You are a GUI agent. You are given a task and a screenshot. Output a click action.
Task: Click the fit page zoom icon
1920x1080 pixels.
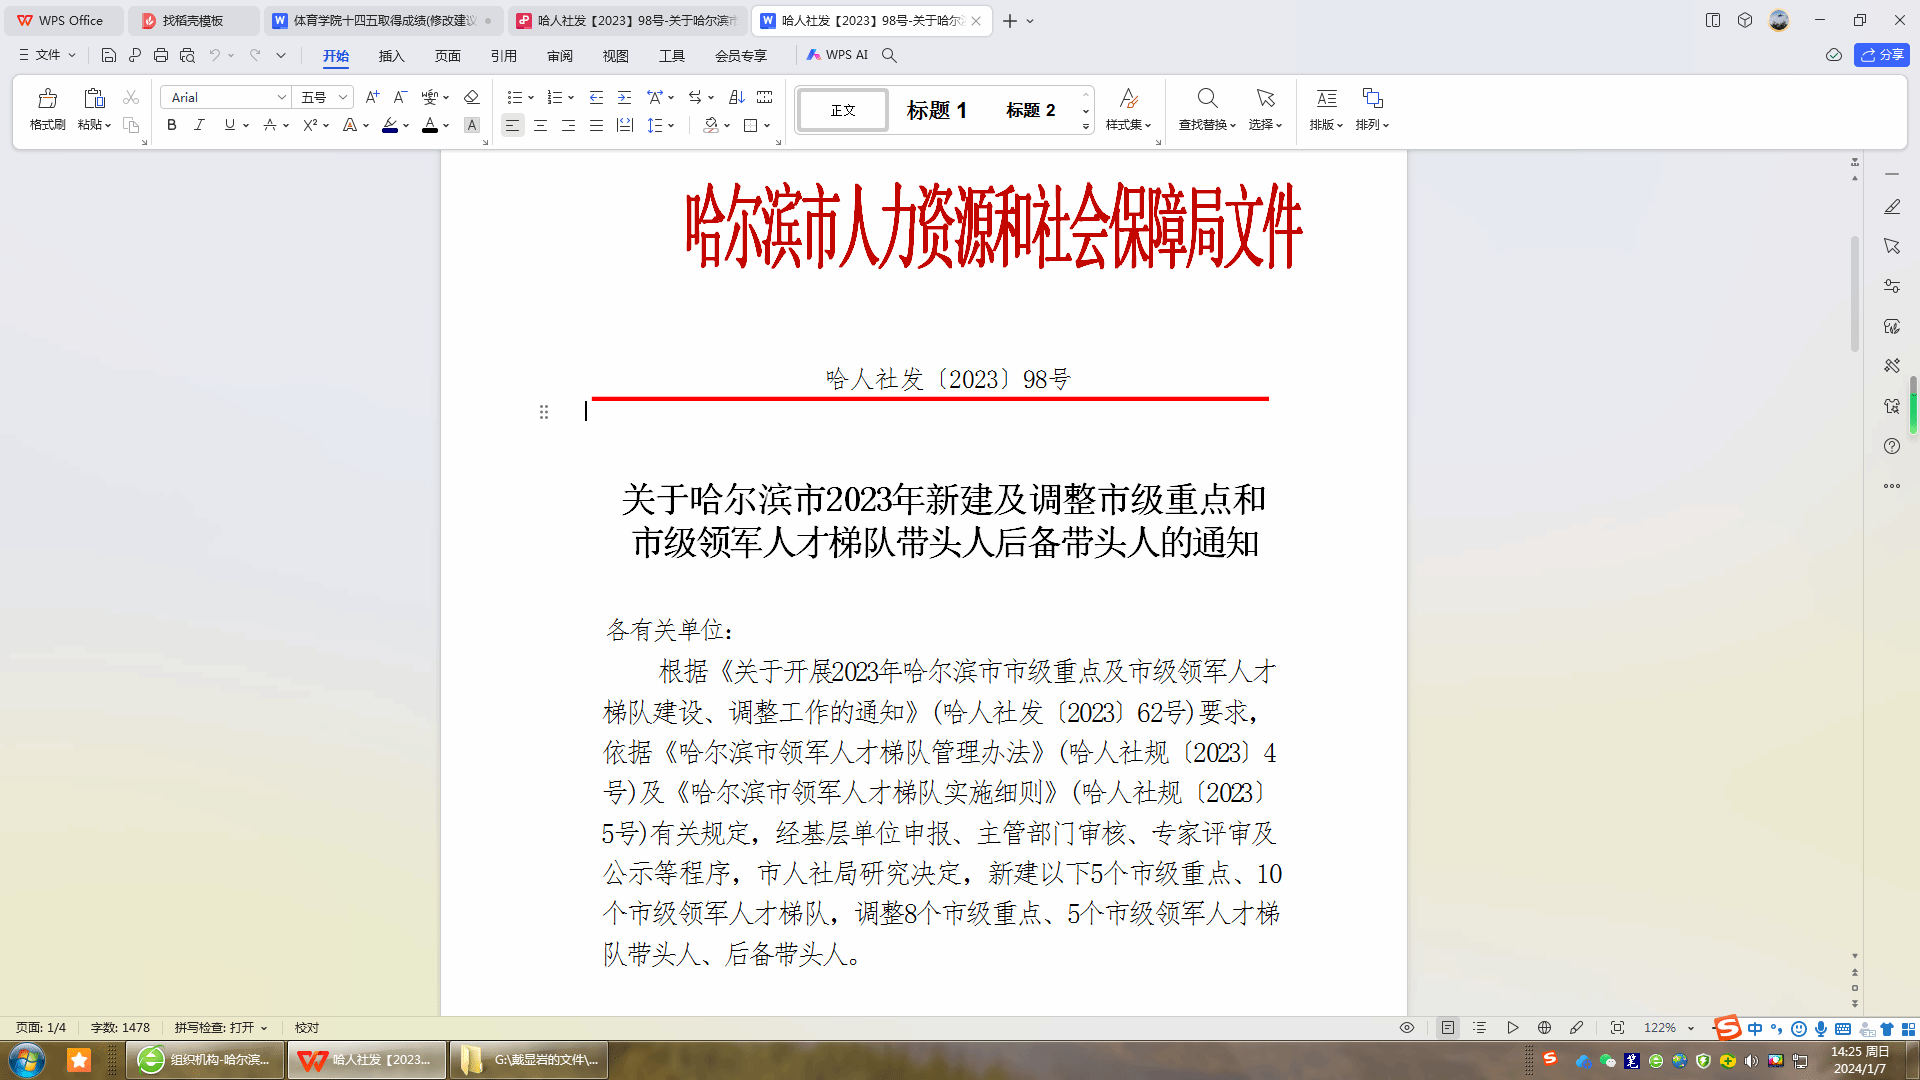pos(1617,1028)
